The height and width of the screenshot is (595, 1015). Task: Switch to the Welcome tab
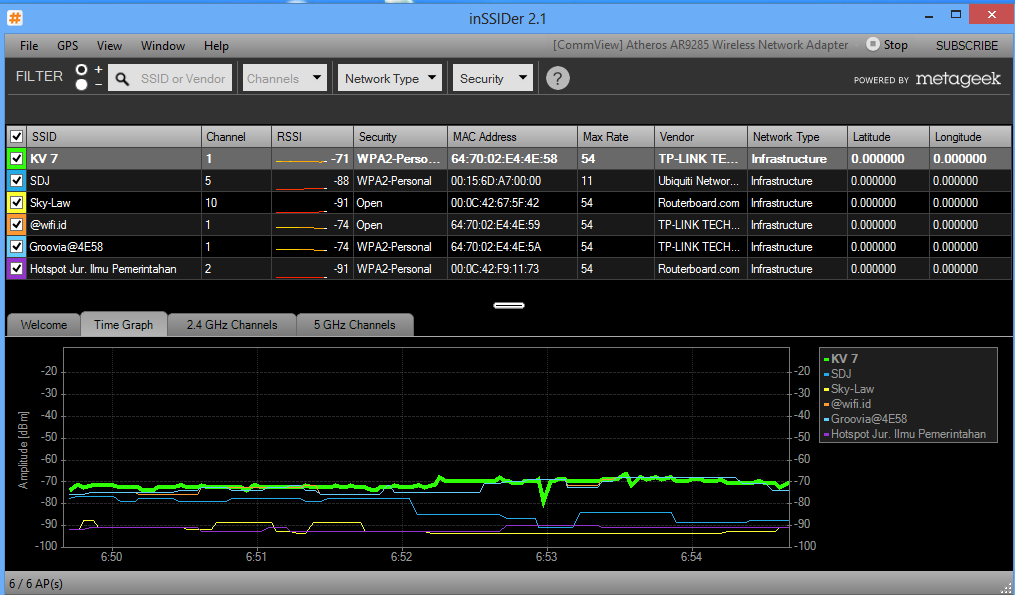(x=43, y=325)
